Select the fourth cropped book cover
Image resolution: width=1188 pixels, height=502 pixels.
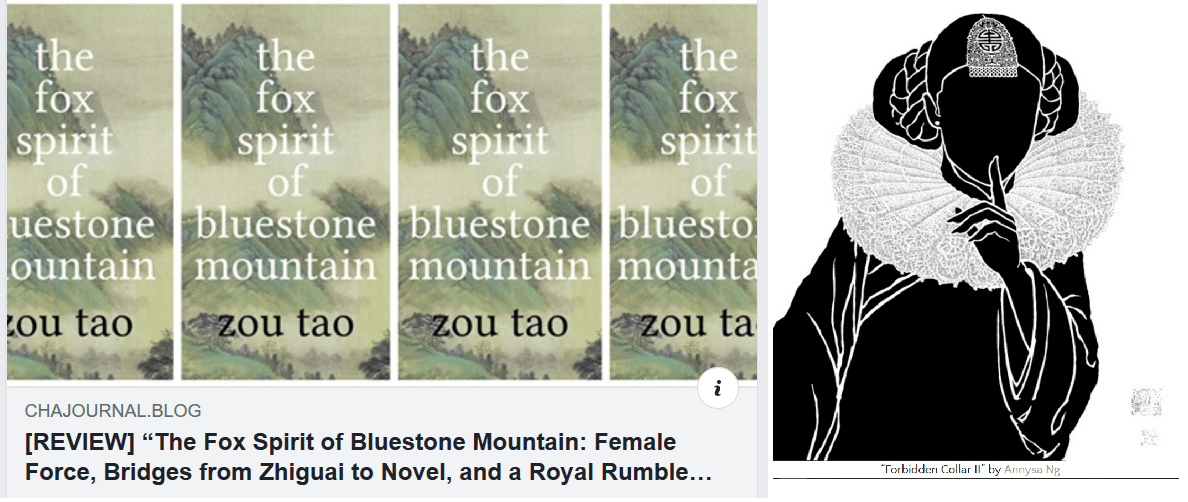[x=683, y=192]
